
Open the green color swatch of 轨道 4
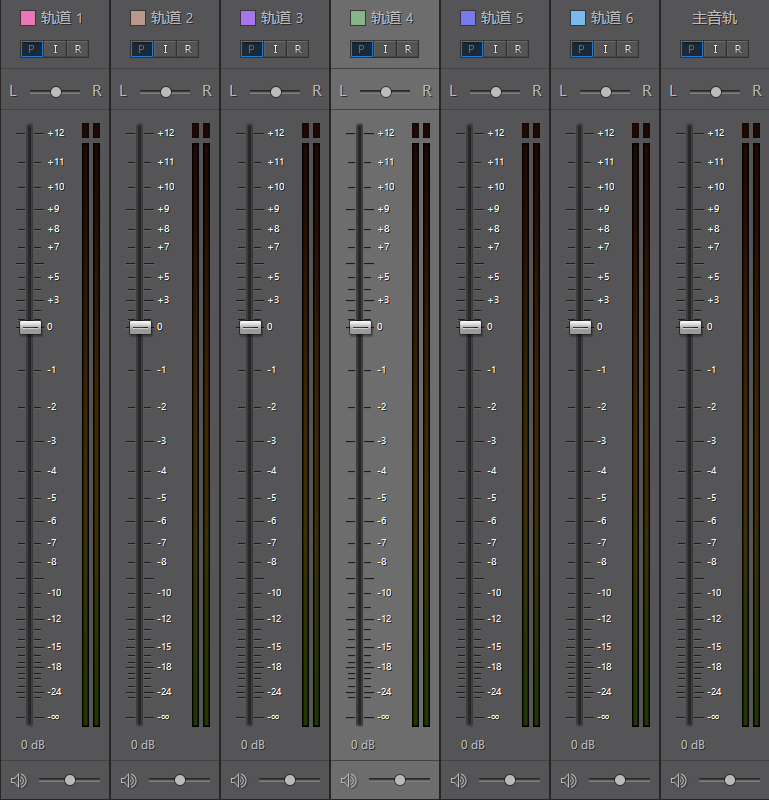[358, 18]
